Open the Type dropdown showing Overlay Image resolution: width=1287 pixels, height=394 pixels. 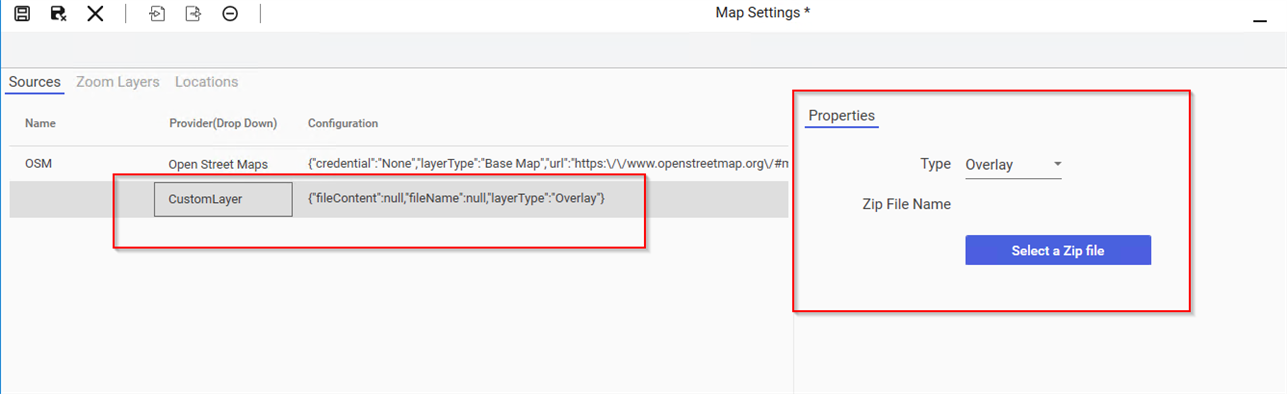1013,165
